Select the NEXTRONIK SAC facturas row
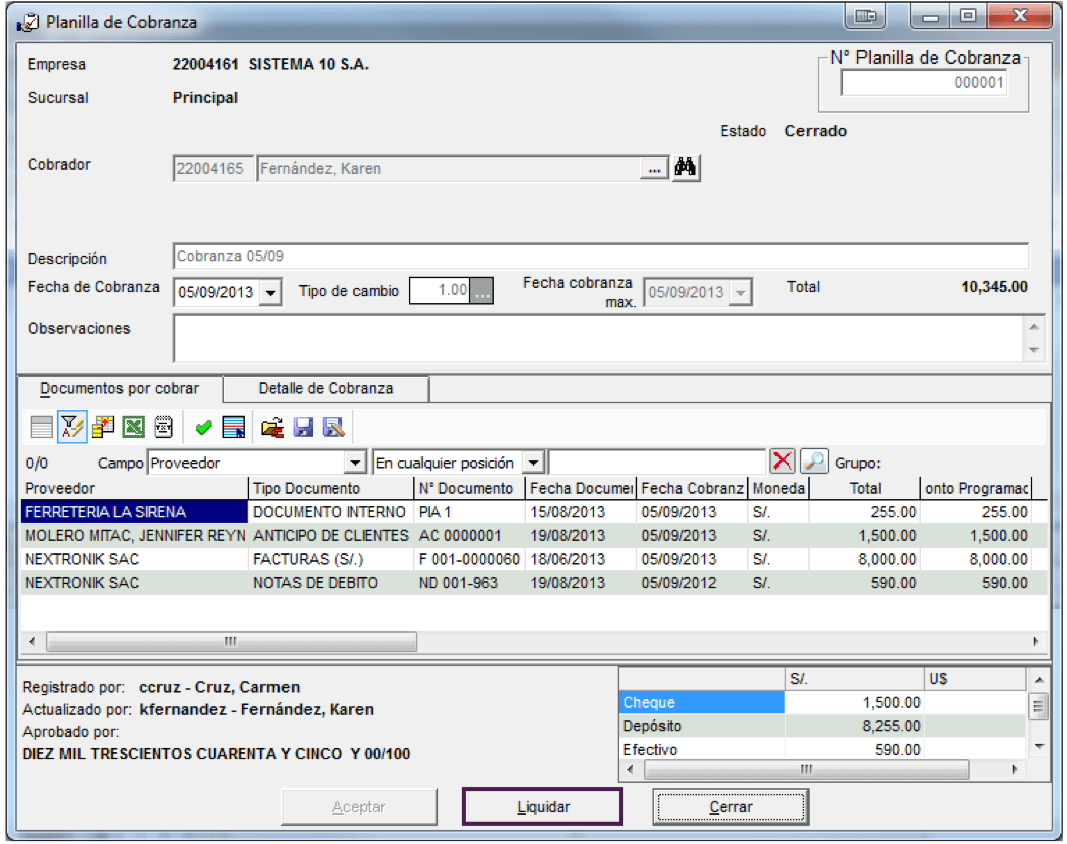 click(x=534, y=559)
